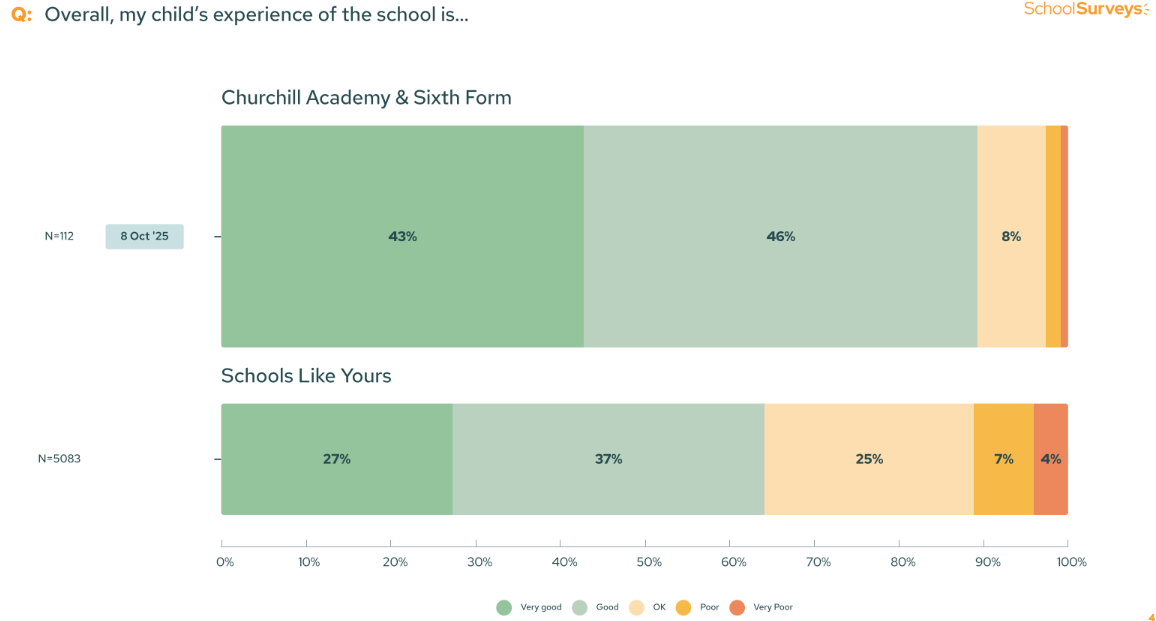
Task: Select the 7% Poor bar segment
Action: [1003, 459]
